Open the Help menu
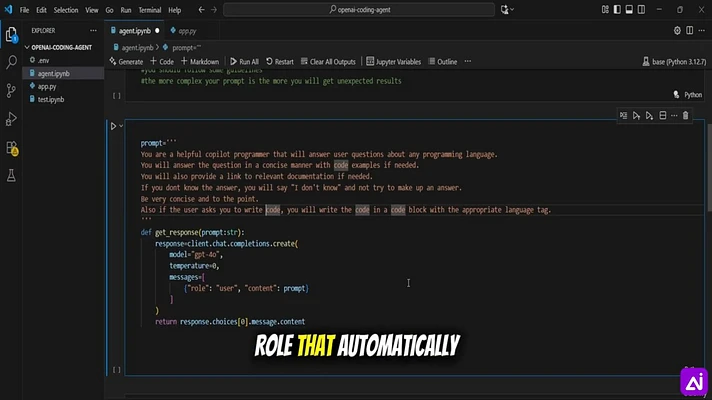The image size is (712, 400). coord(174,10)
